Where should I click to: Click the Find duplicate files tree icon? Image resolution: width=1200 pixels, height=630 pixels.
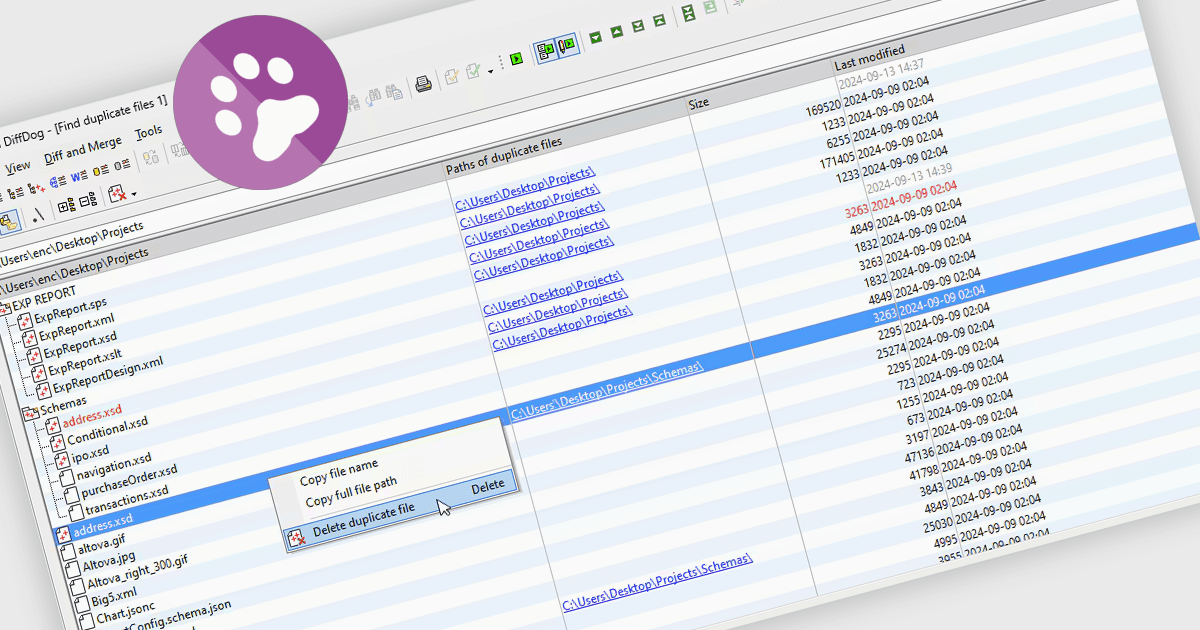point(36,188)
